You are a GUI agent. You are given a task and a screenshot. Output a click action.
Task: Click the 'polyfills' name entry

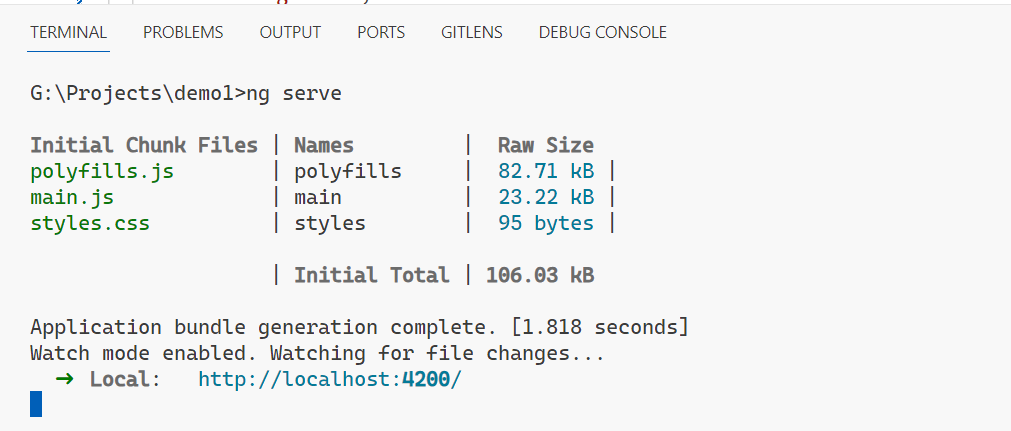click(x=348, y=172)
